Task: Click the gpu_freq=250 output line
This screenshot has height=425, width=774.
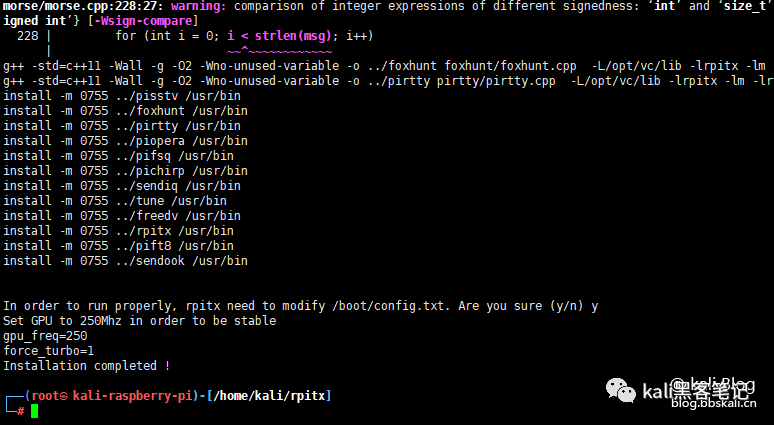Action: pos(45,336)
